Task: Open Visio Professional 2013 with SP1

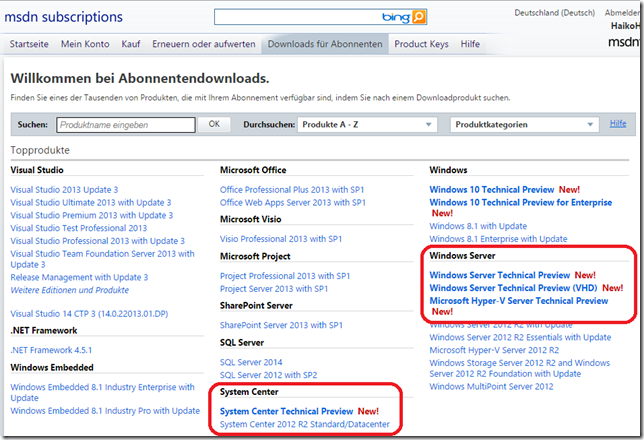Action: [x=281, y=239]
